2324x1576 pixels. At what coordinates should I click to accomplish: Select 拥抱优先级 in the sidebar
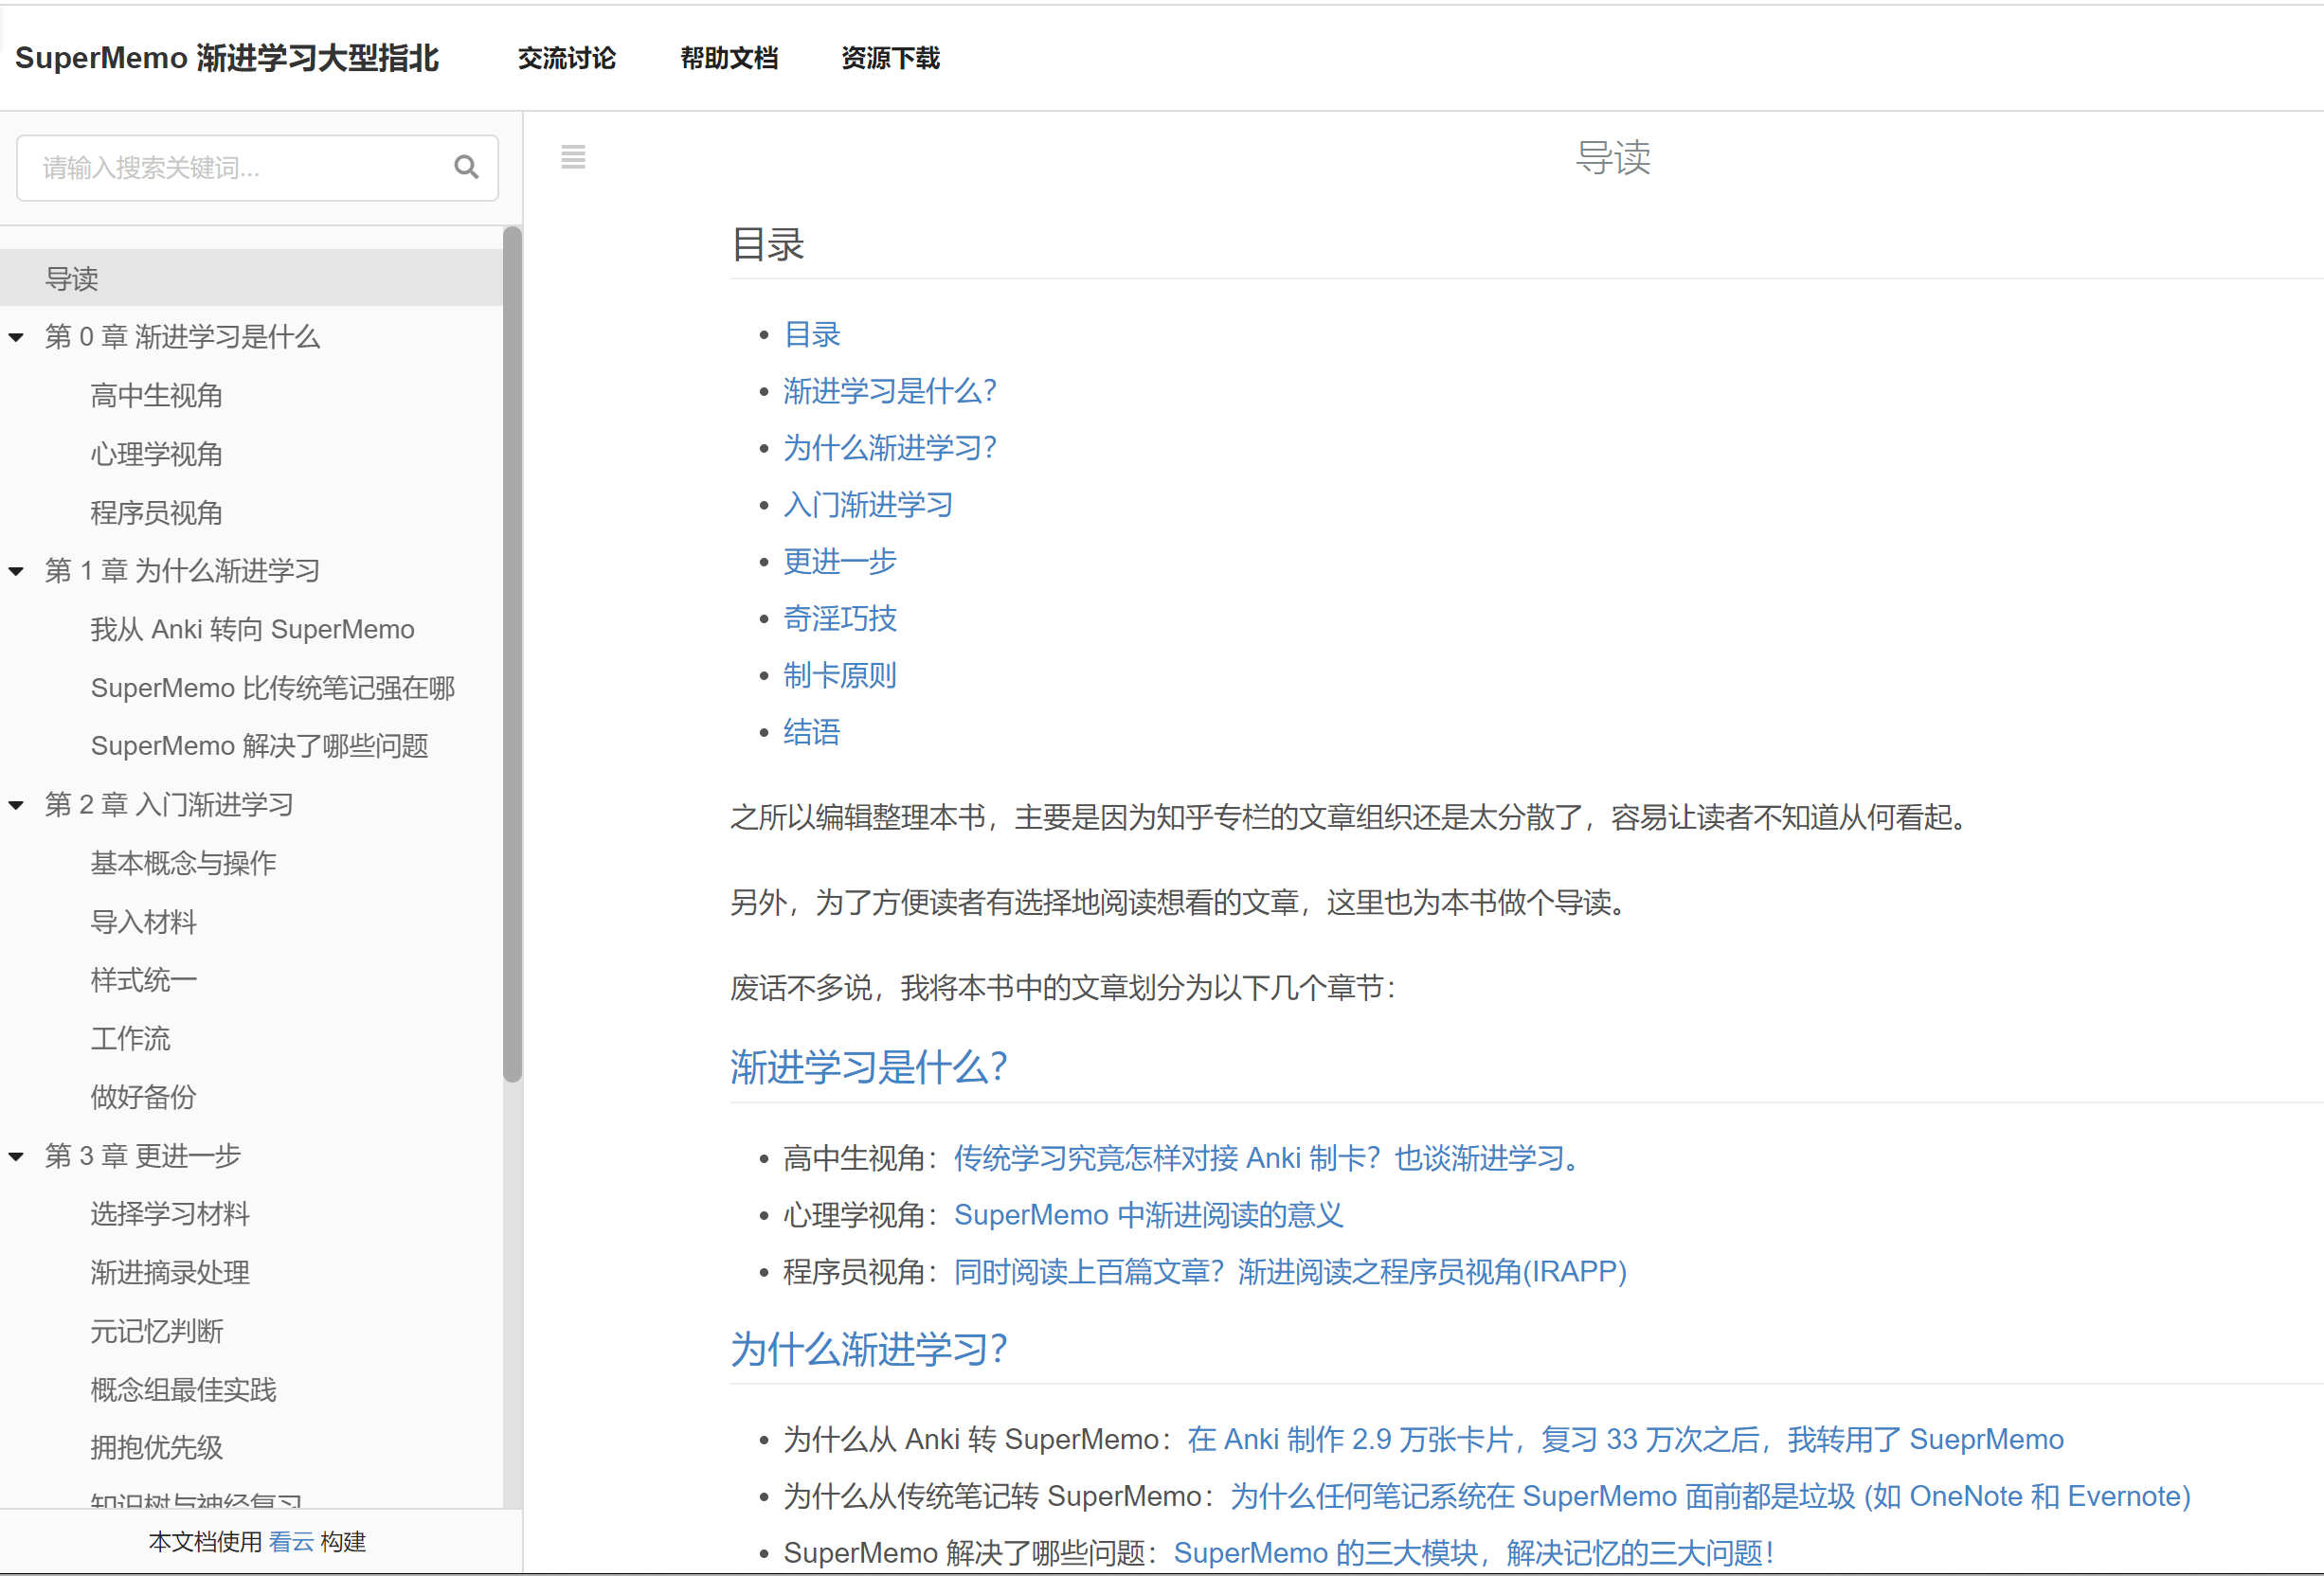click(x=156, y=1447)
